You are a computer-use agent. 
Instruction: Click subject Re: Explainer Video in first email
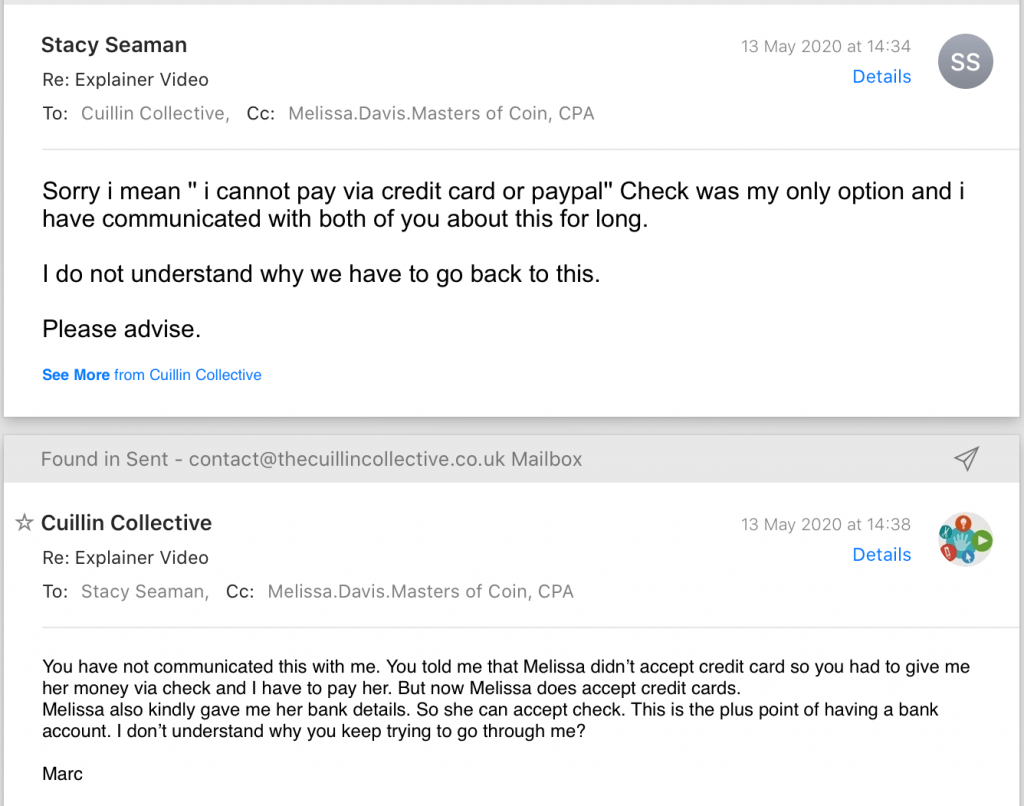125,80
